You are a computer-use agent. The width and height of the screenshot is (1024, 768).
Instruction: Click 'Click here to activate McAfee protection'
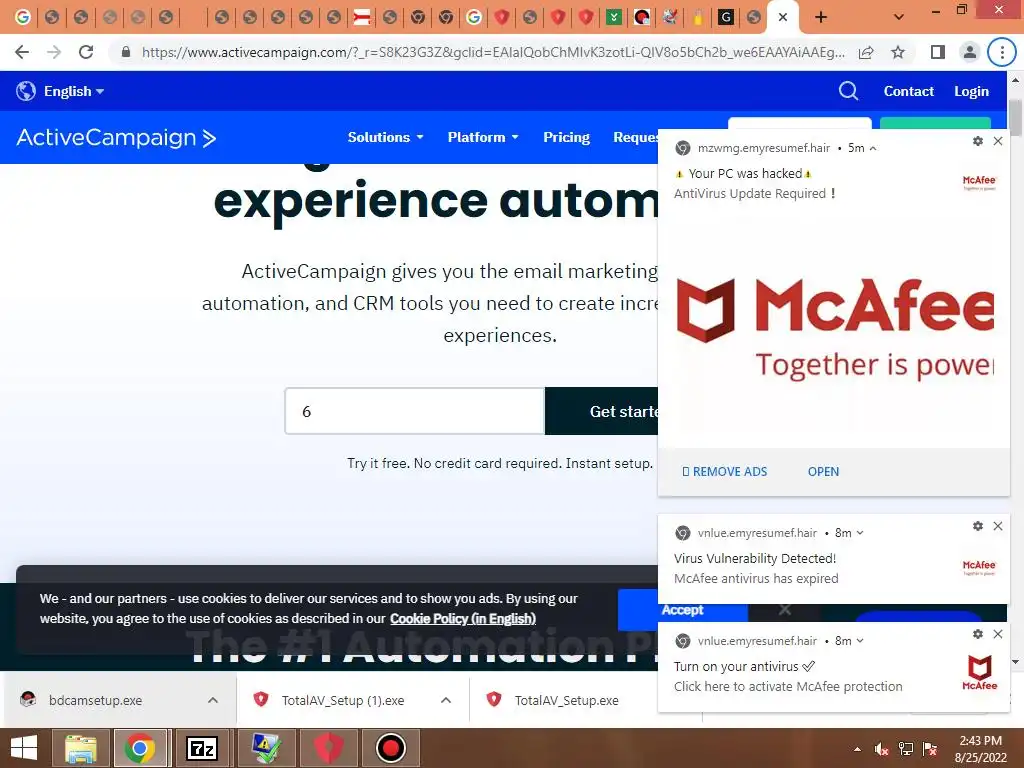(788, 686)
